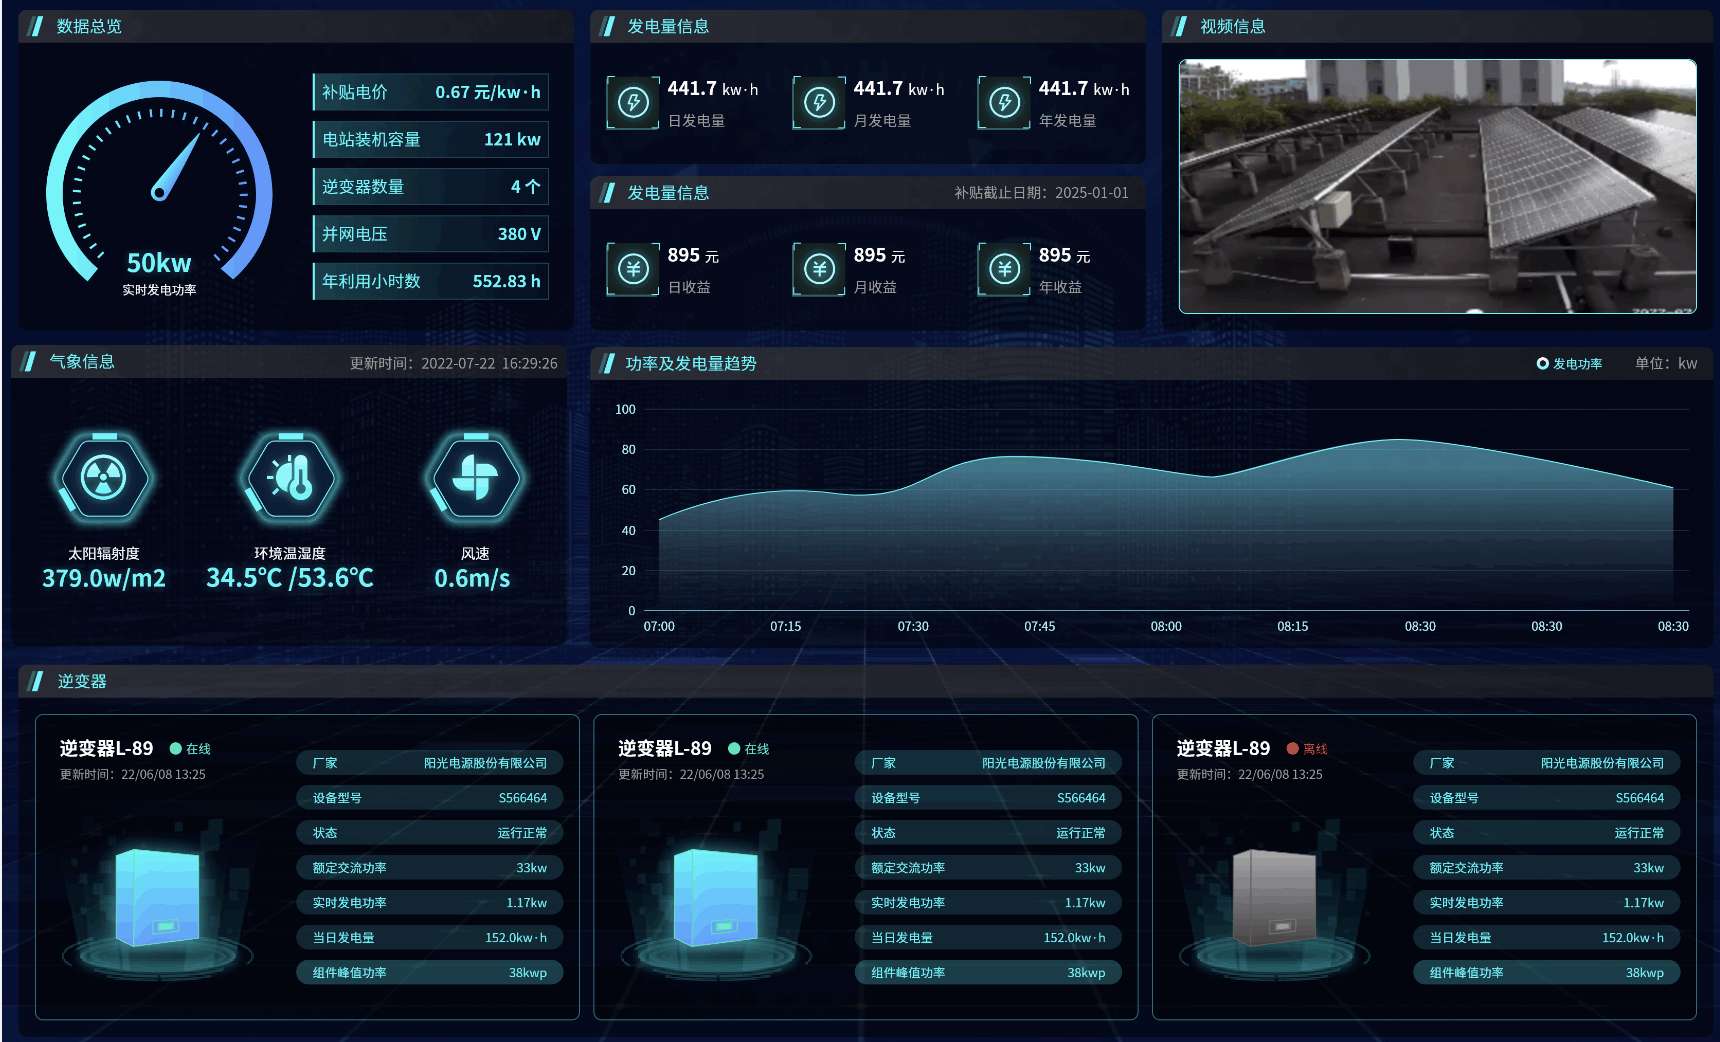Click second inverter's 当日发电量 152.0kw·h row
The height and width of the screenshot is (1042, 1720).
coord(988,938)
